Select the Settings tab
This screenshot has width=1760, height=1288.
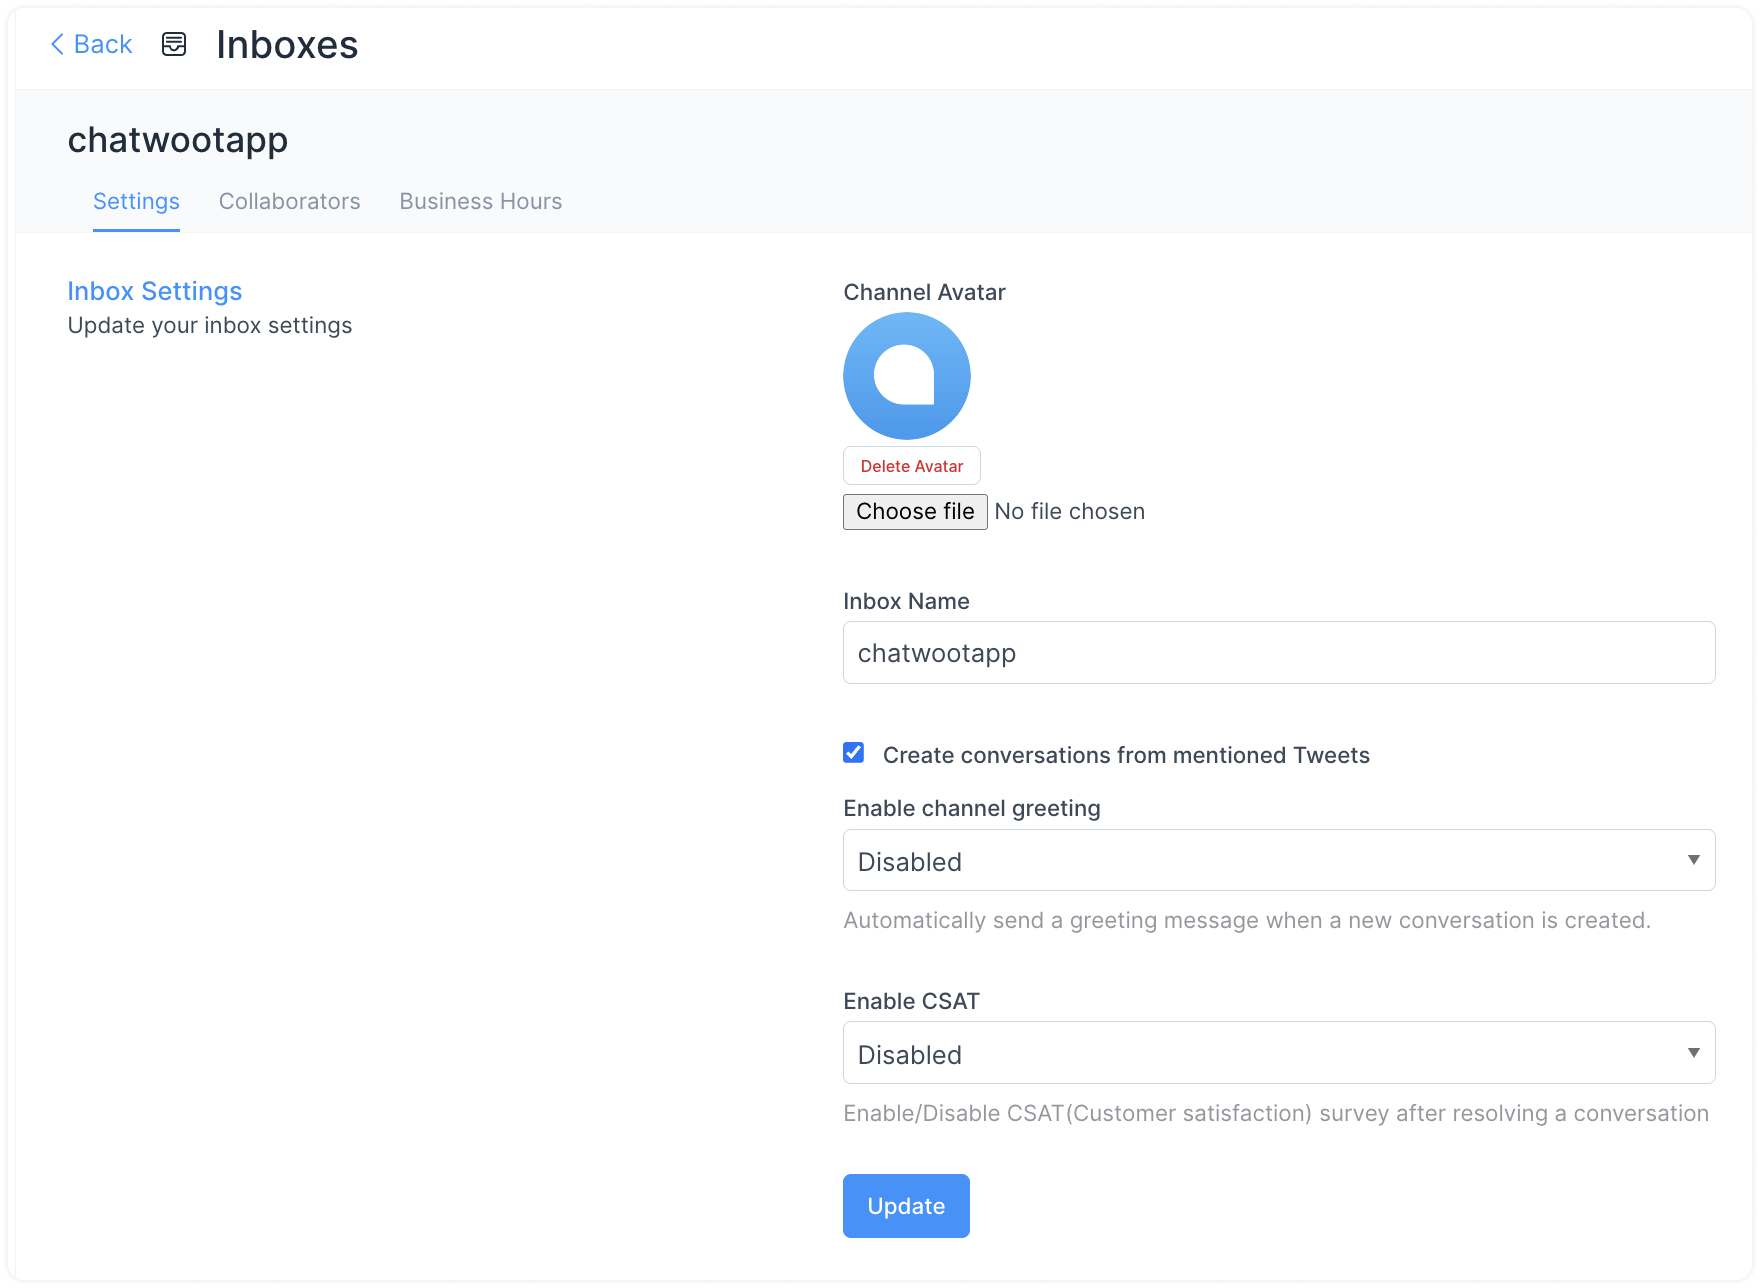point(136,201)
